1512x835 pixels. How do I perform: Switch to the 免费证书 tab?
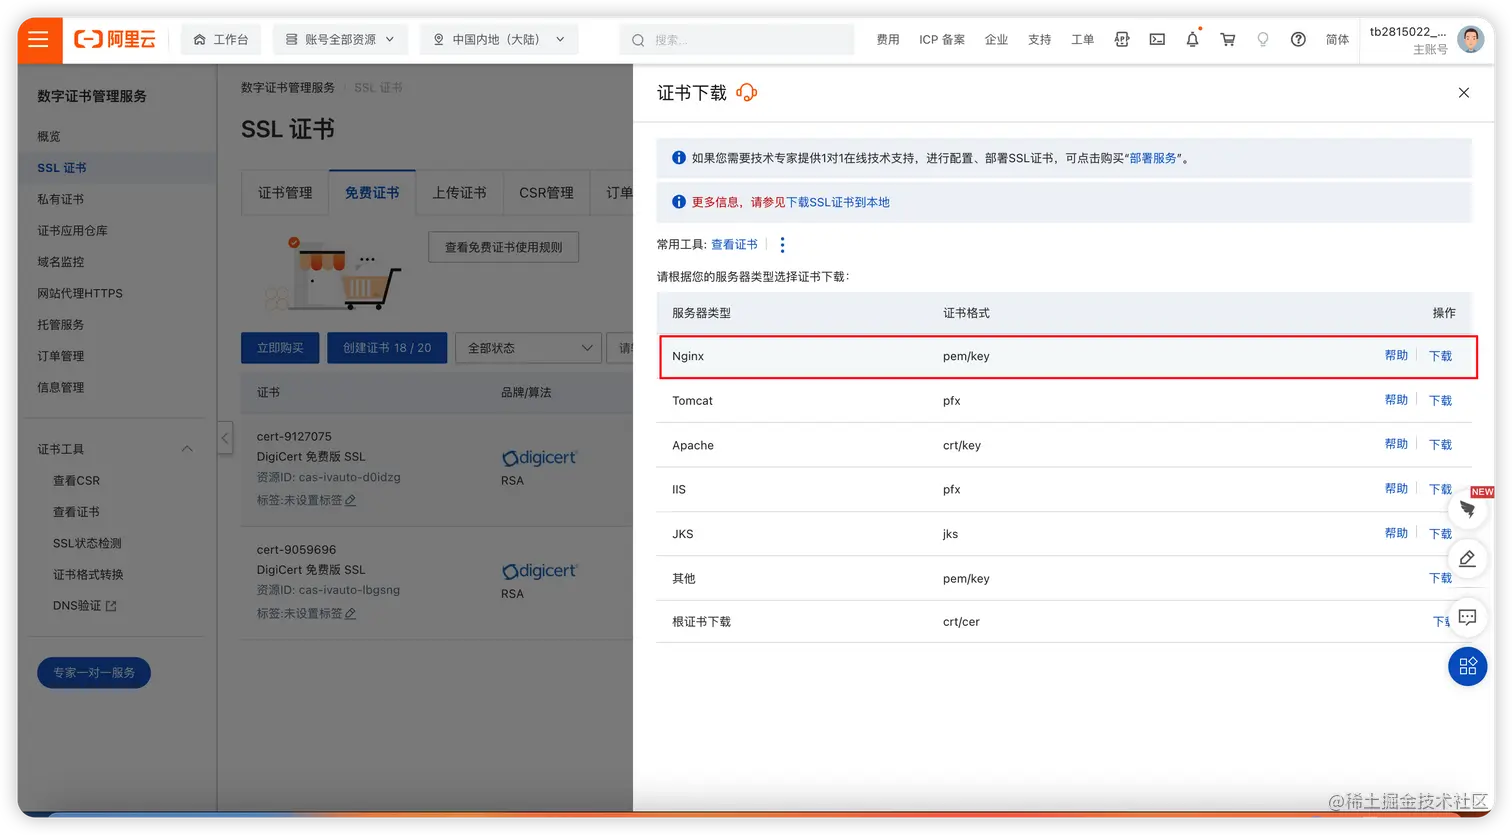372,193
